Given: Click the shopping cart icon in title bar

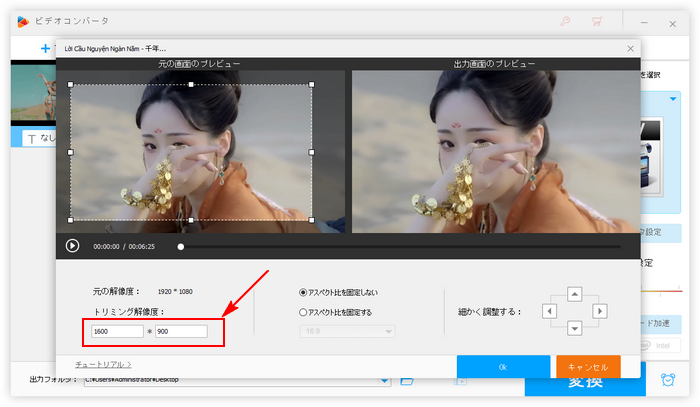Looking at the screenshot, I should click(x=597, y=21).
